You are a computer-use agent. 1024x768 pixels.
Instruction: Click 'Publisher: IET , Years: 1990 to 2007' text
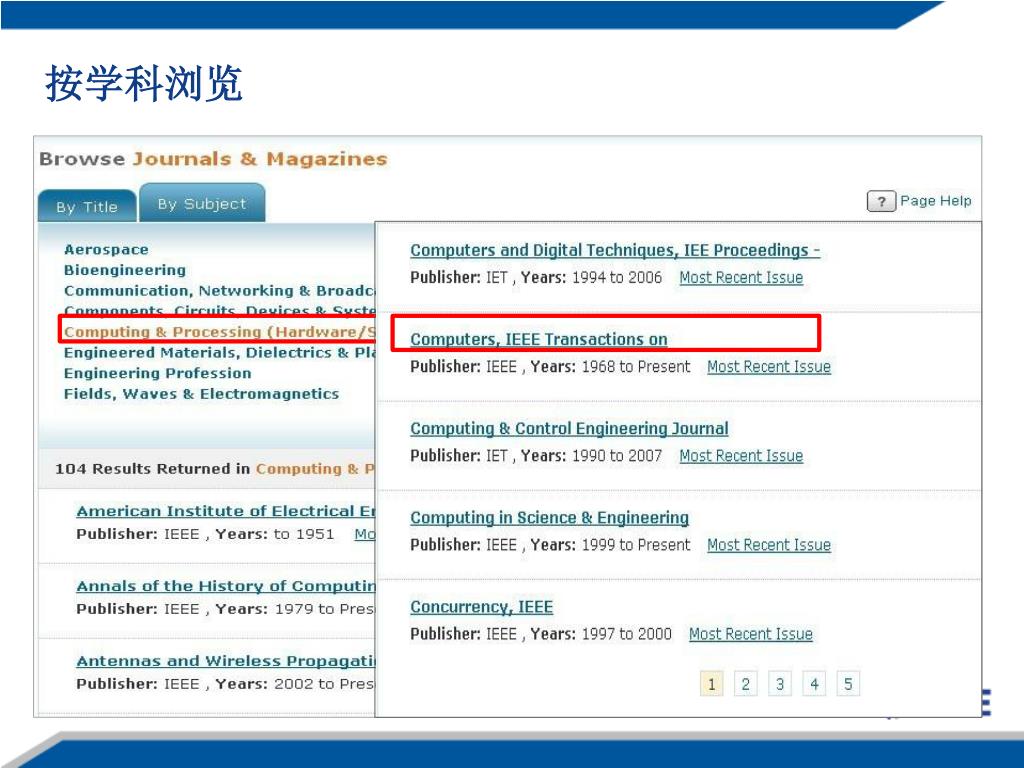(x=536, y=456)
